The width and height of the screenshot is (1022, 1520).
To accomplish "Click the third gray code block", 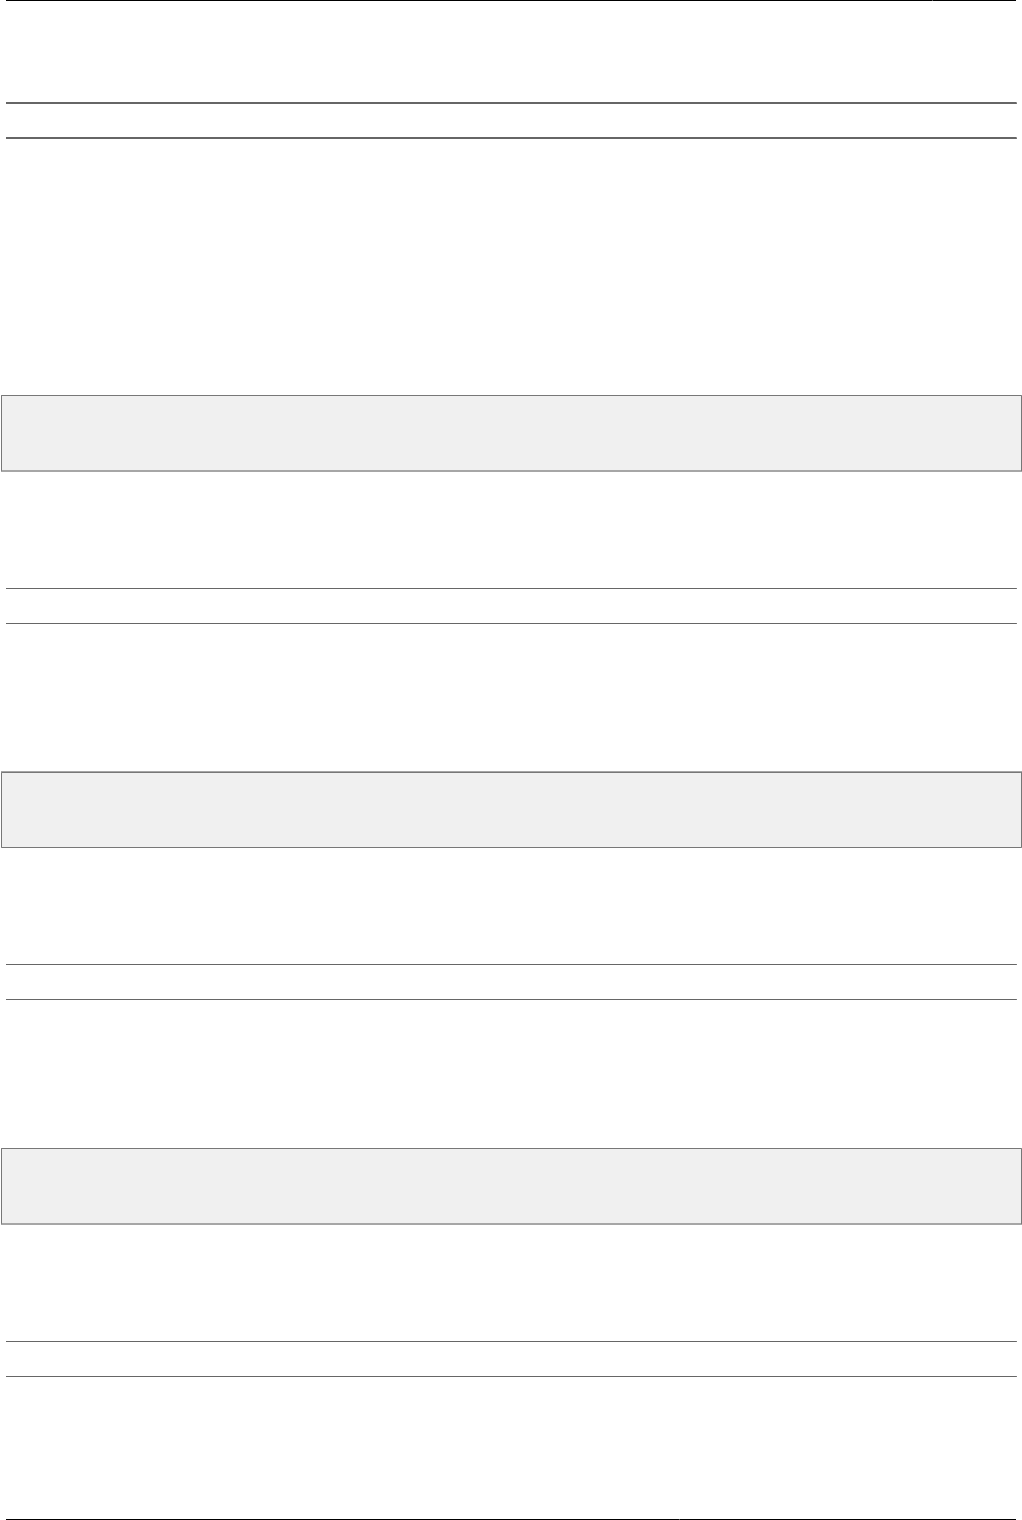I will pos(510,1186).
